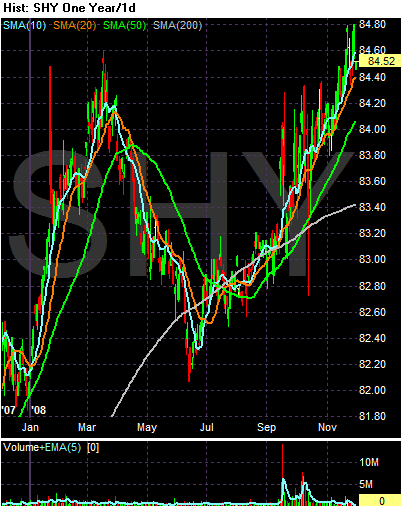Click the 82.80 price axis label
This screenshot has width=402, height=509.
coord(372,286)
